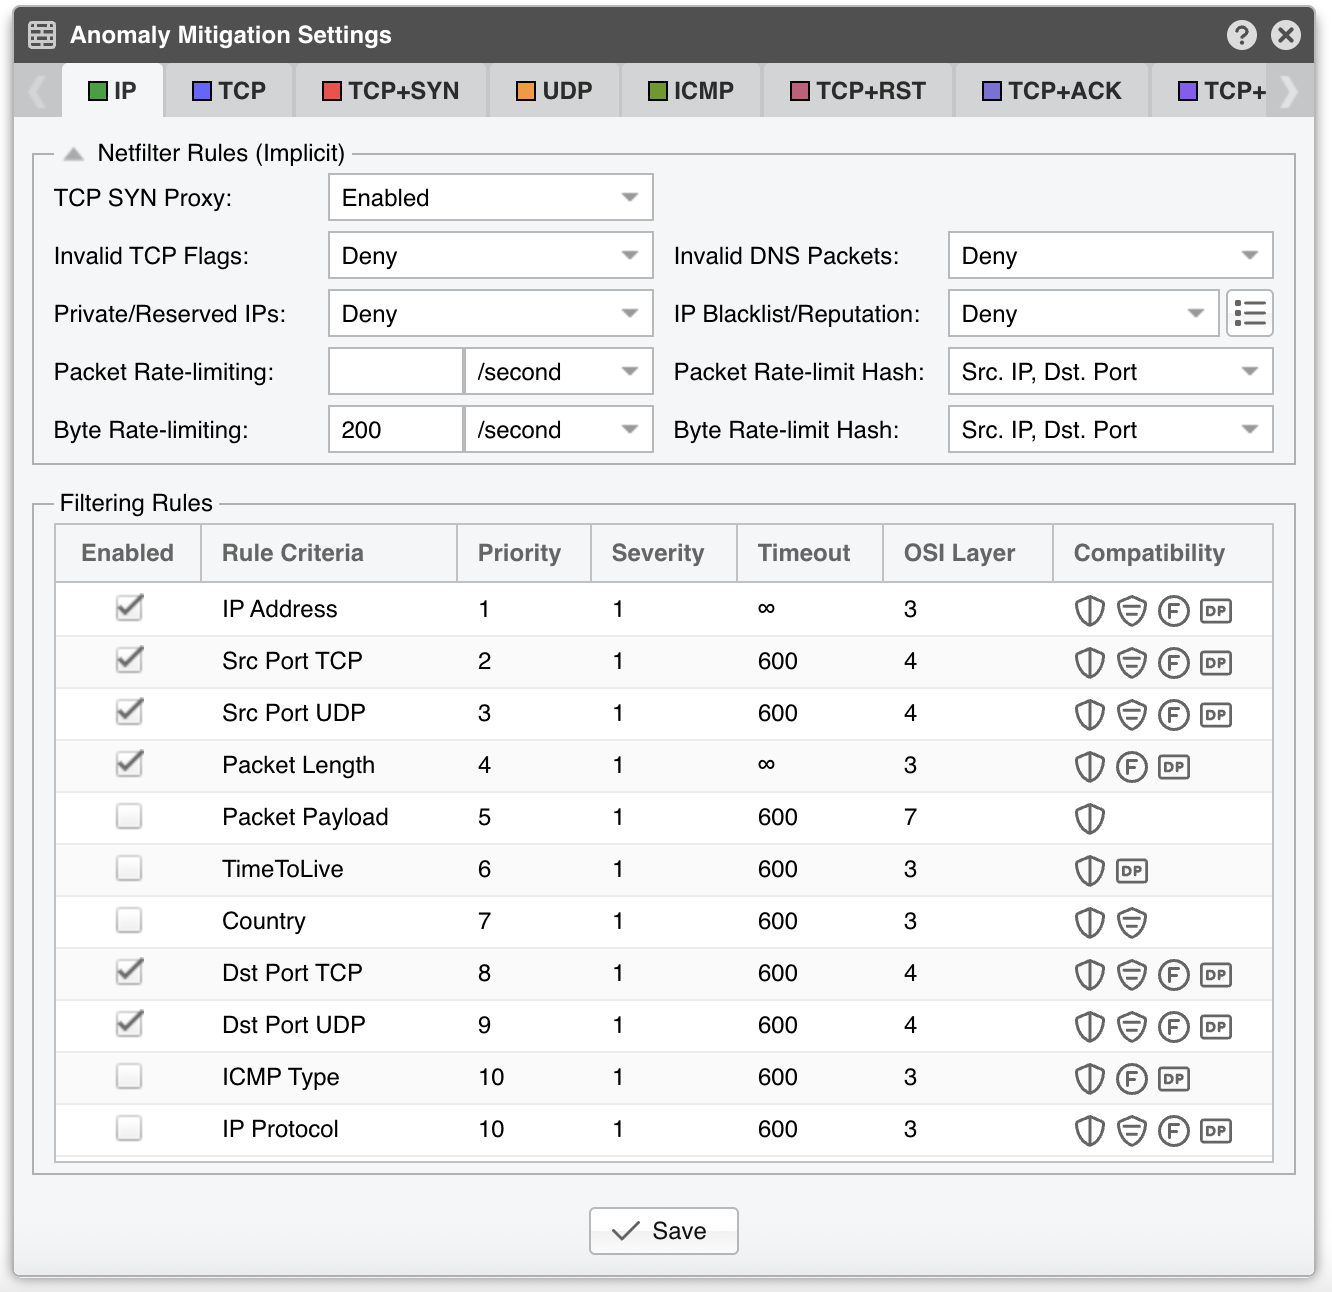Open the IP Blacklist/Reputation dropdown

(1084, 314)
